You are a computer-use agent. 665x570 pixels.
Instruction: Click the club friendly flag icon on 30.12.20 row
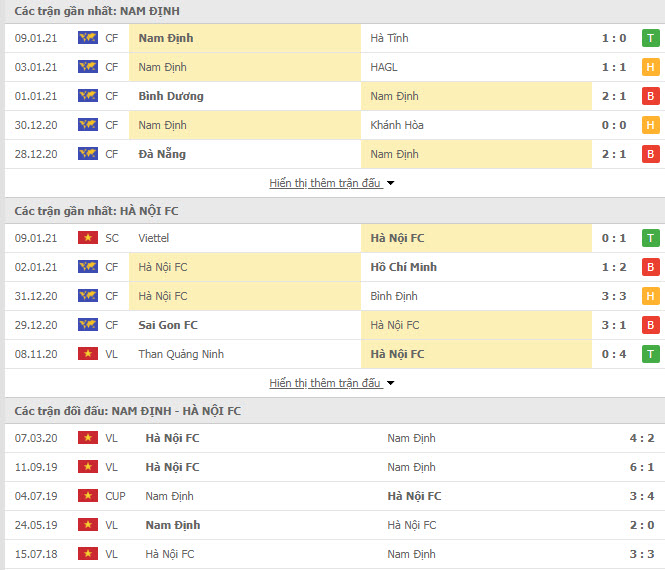pos(88,125)
